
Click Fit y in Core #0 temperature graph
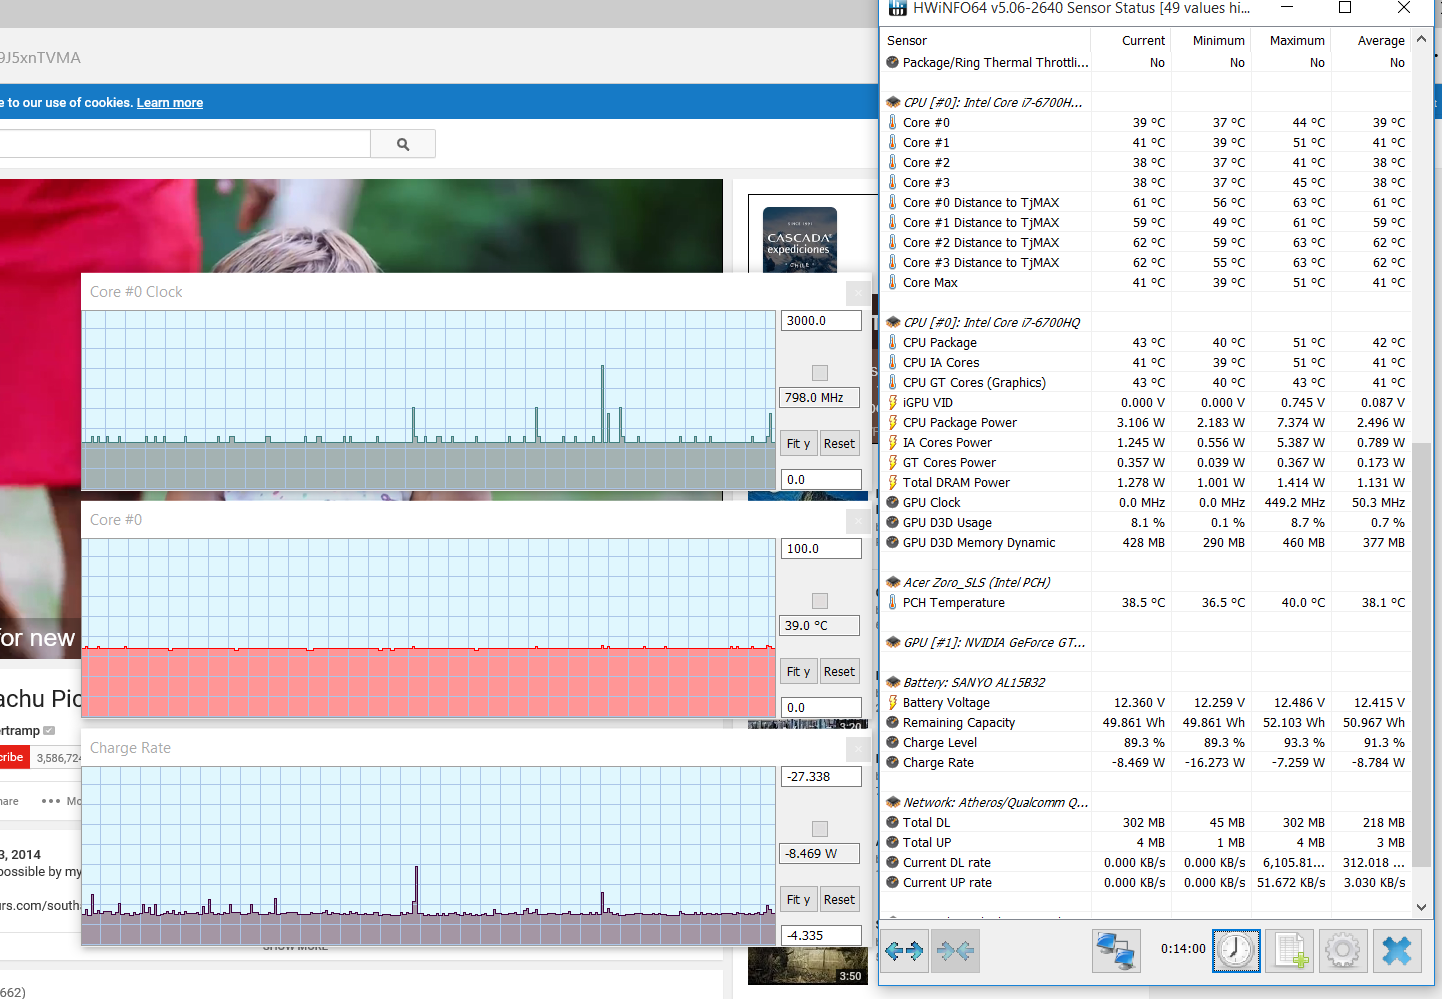point(798,672)
